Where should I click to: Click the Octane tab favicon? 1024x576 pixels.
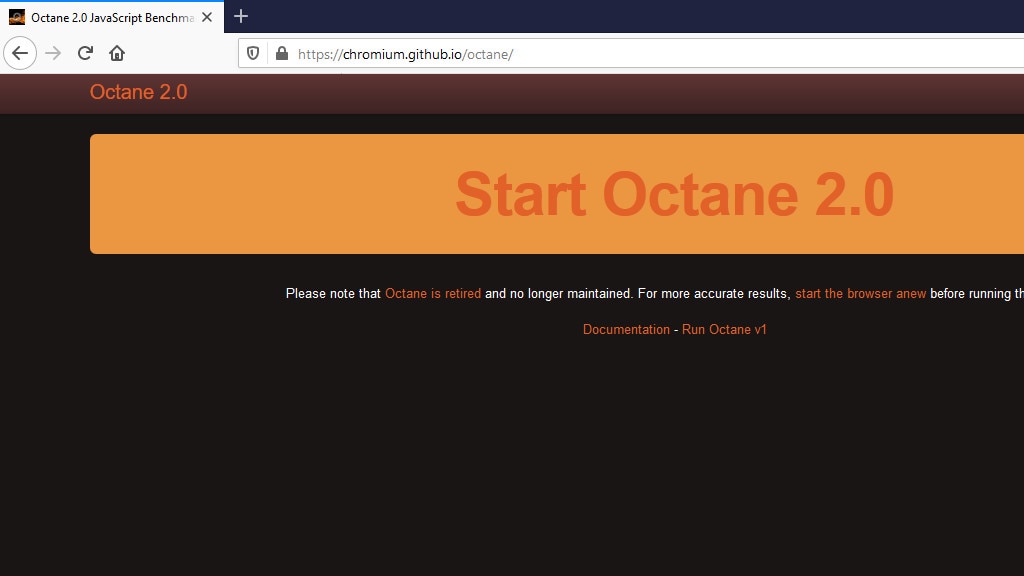click(17, 17)
